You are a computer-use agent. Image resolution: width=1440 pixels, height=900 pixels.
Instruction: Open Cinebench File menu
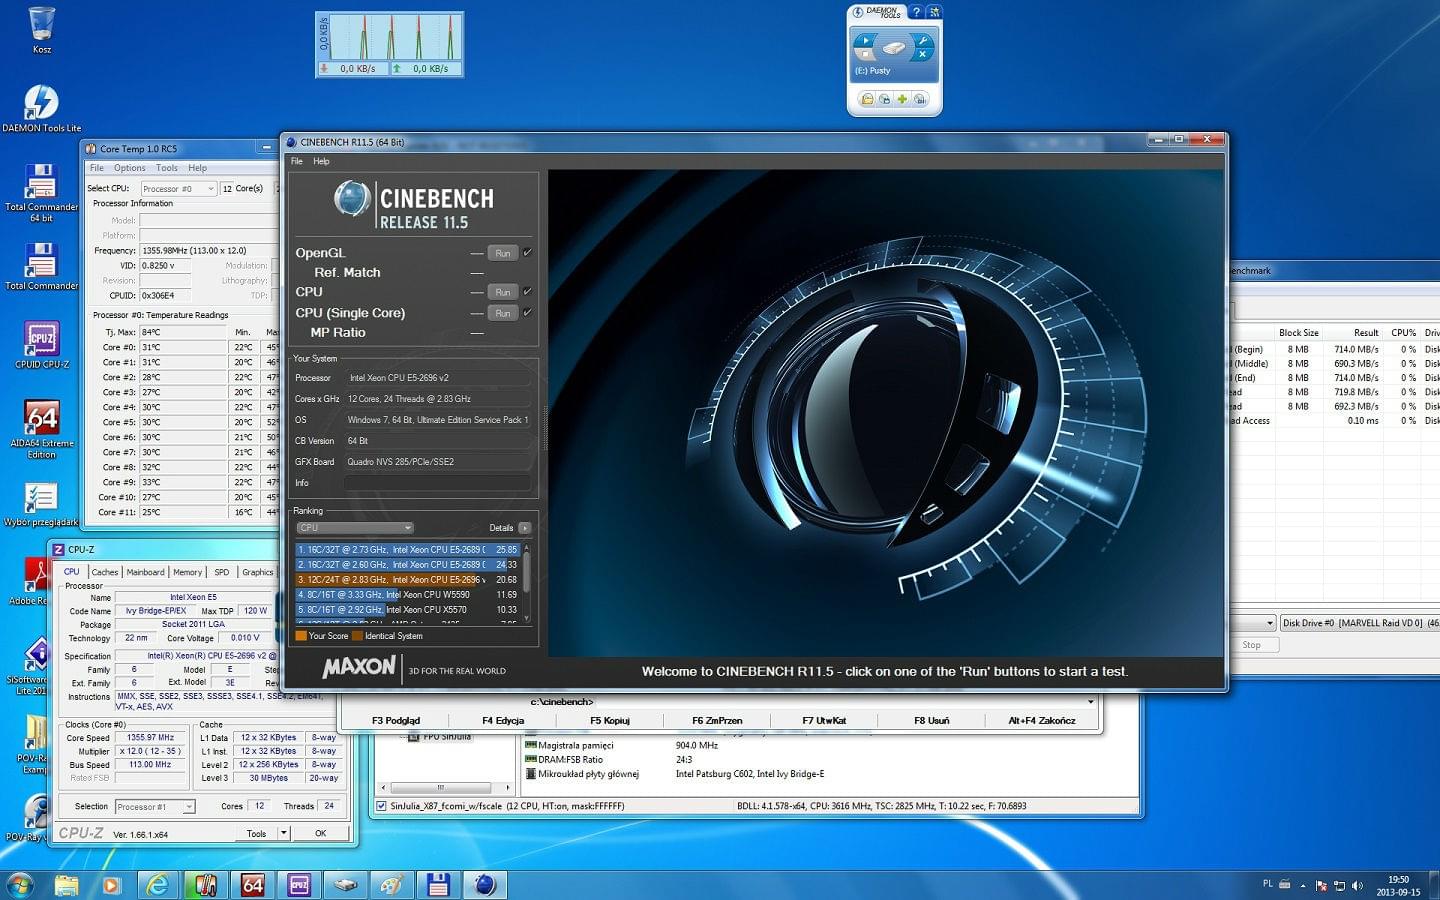click(297, 161)
